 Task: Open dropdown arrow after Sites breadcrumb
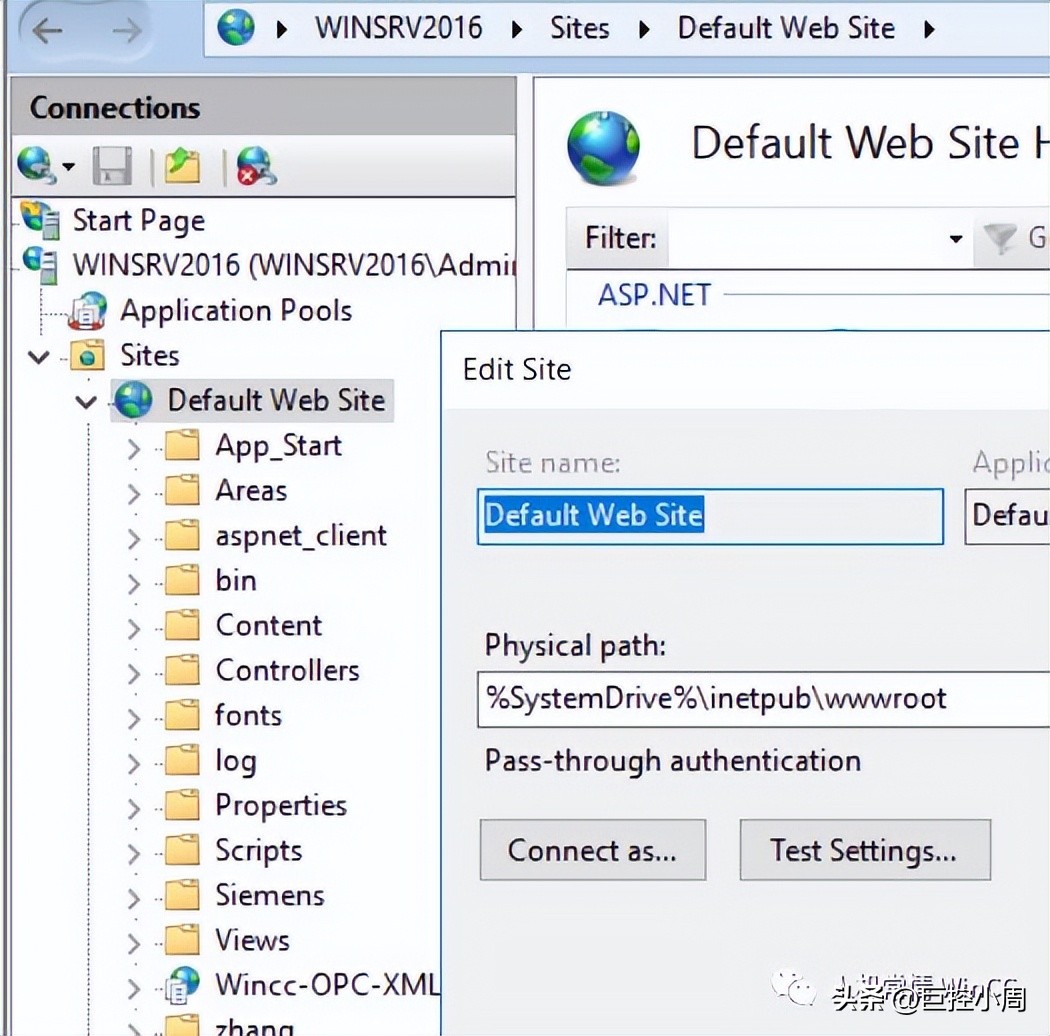[x=644, y=29]
